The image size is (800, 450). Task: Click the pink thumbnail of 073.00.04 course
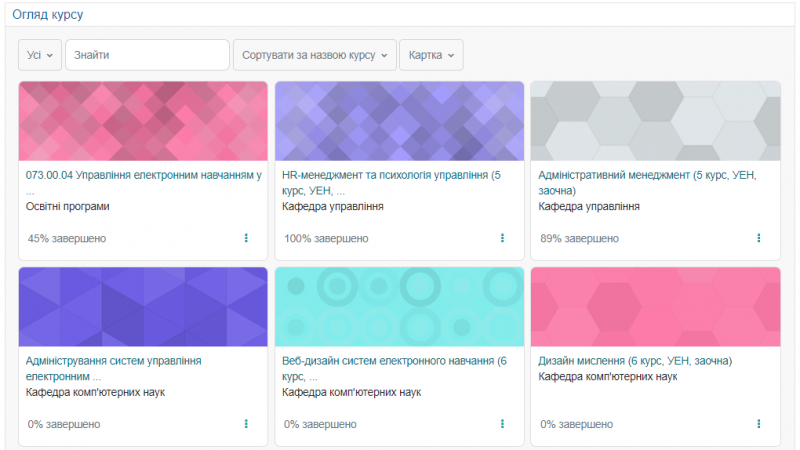tap(143, 120)
